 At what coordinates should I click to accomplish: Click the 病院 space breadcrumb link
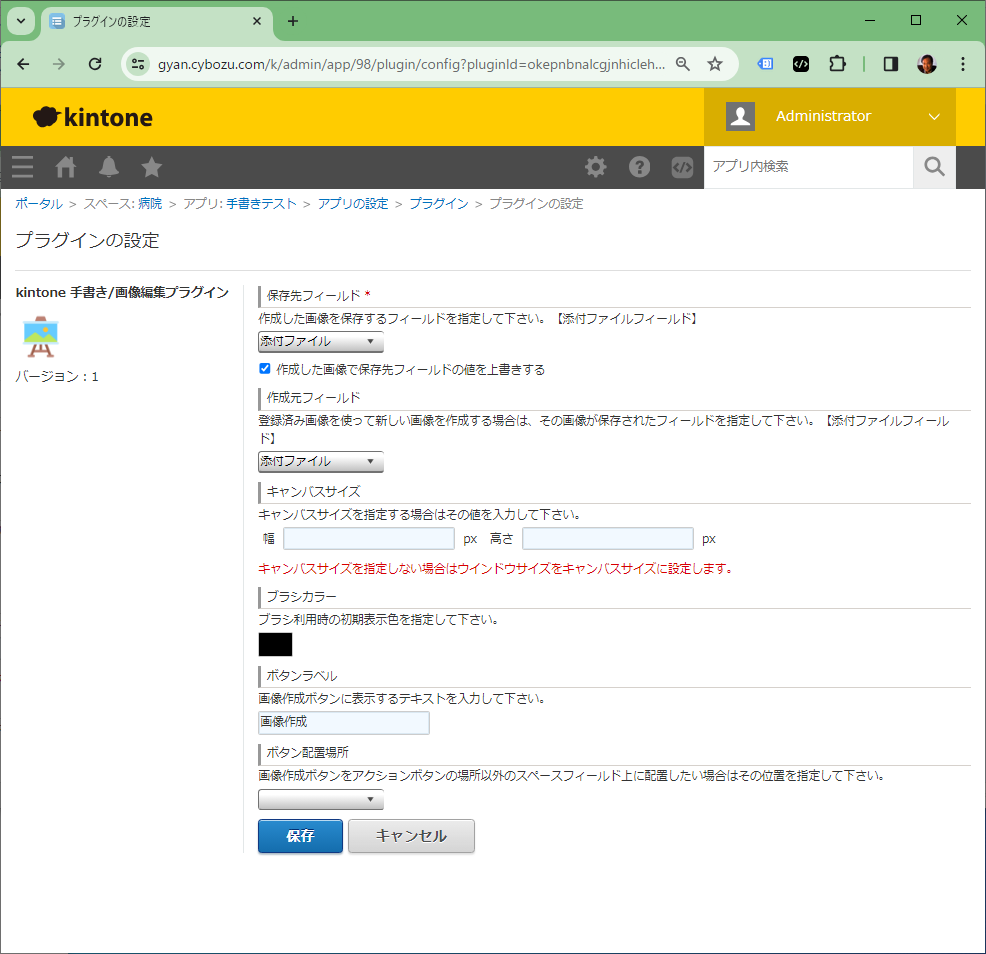coord(150,204)
